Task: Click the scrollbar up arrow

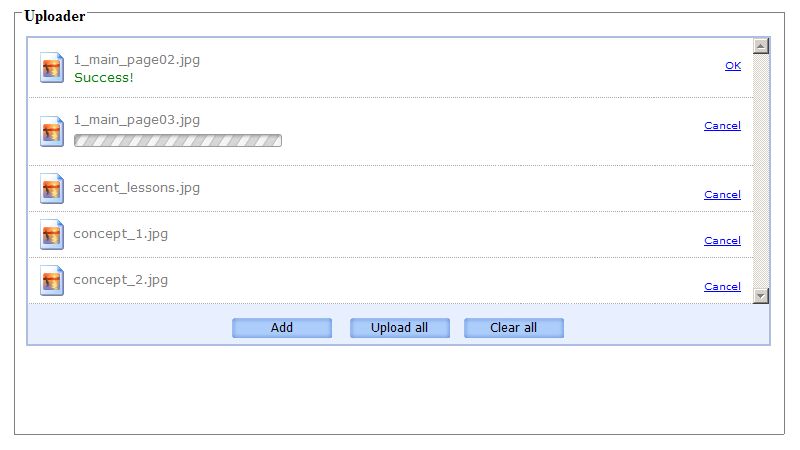Action: point(761,46)
